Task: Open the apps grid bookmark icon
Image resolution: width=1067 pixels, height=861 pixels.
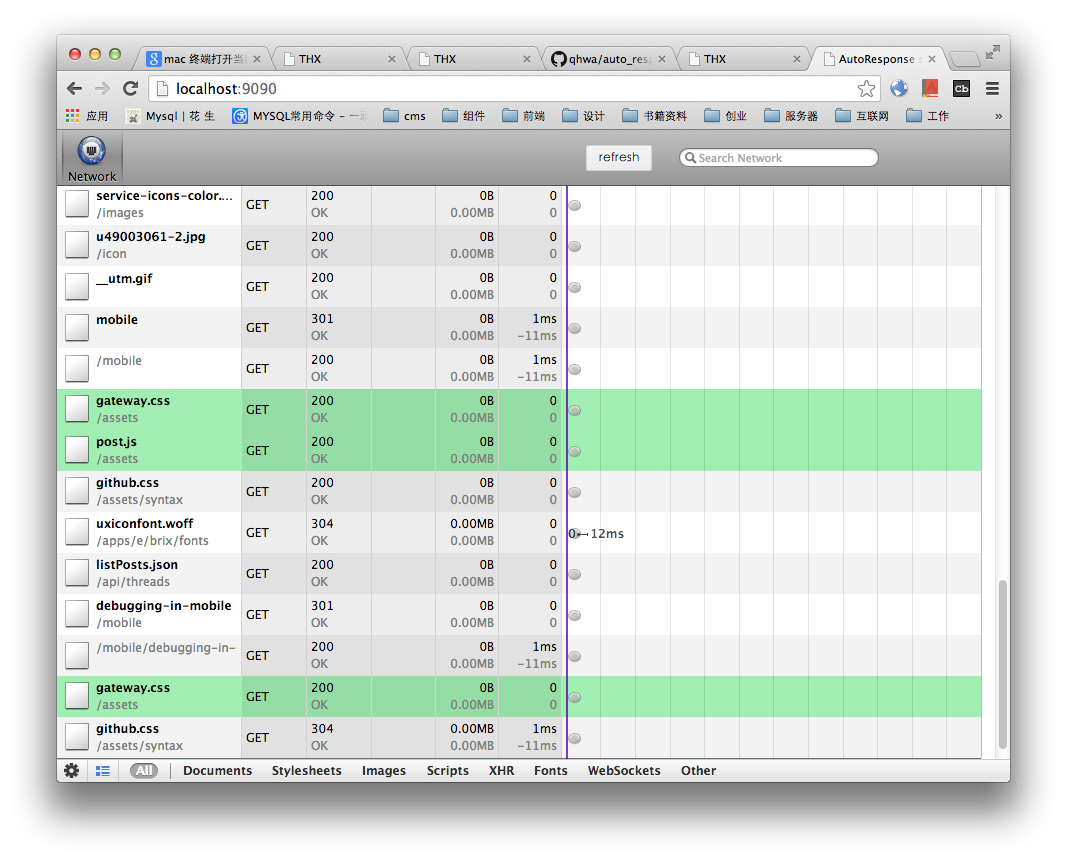Action: [x=73, y=116]
